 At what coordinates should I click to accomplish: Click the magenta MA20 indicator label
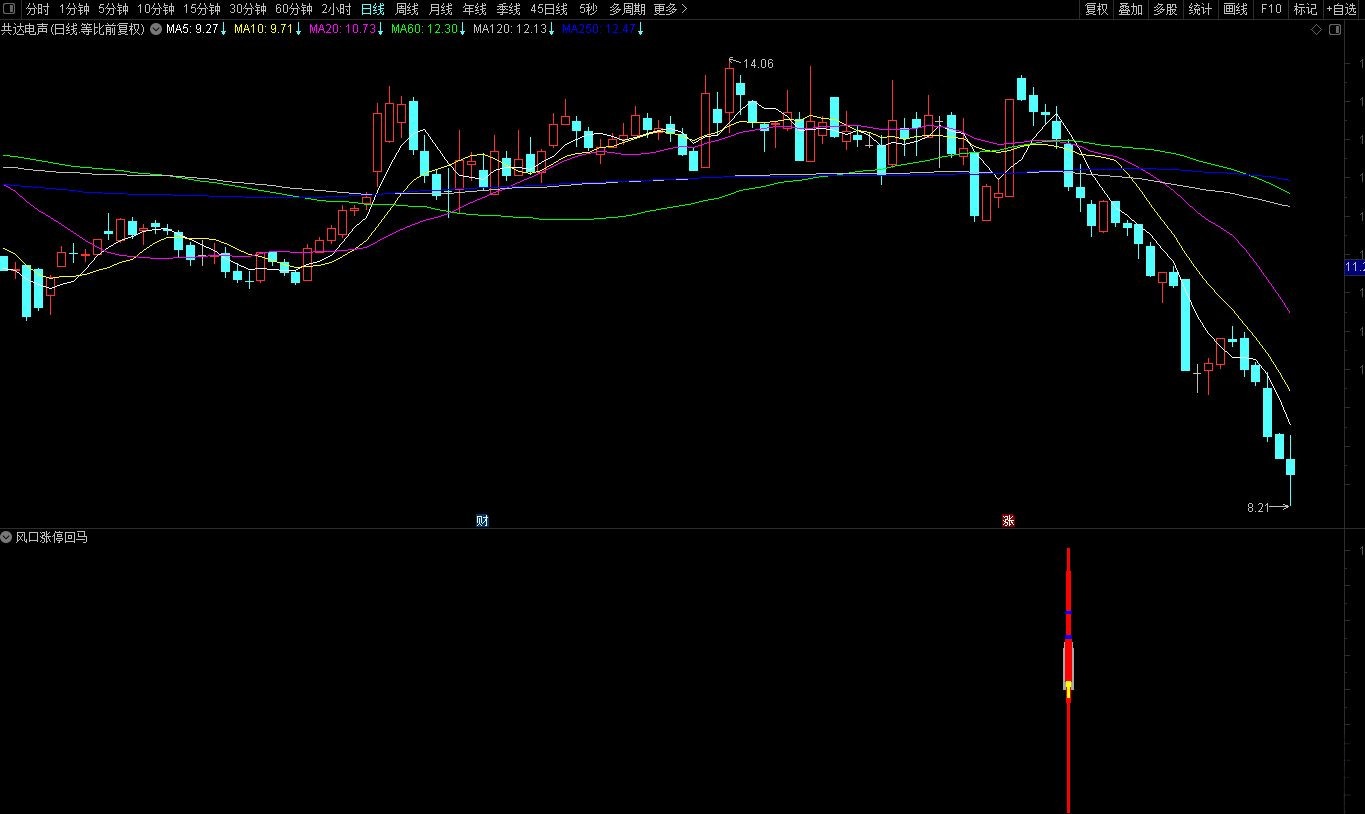tap(342, 30)
